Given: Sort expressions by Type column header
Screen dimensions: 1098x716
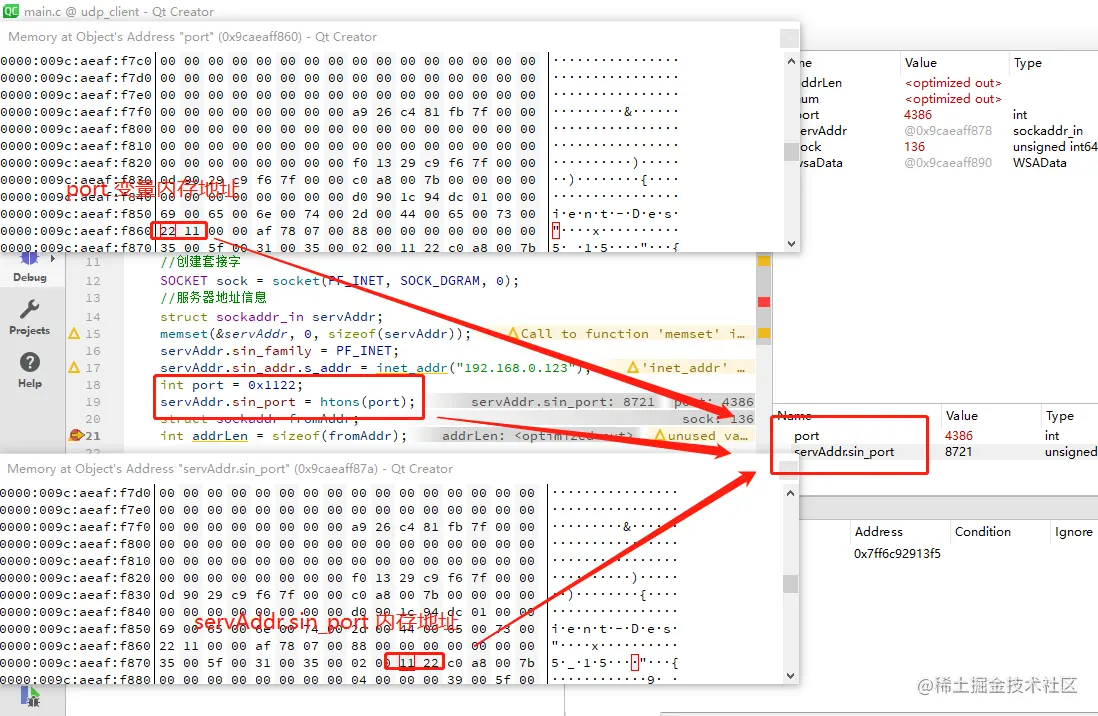Looking at the screenshot, I should point(1059,415).
